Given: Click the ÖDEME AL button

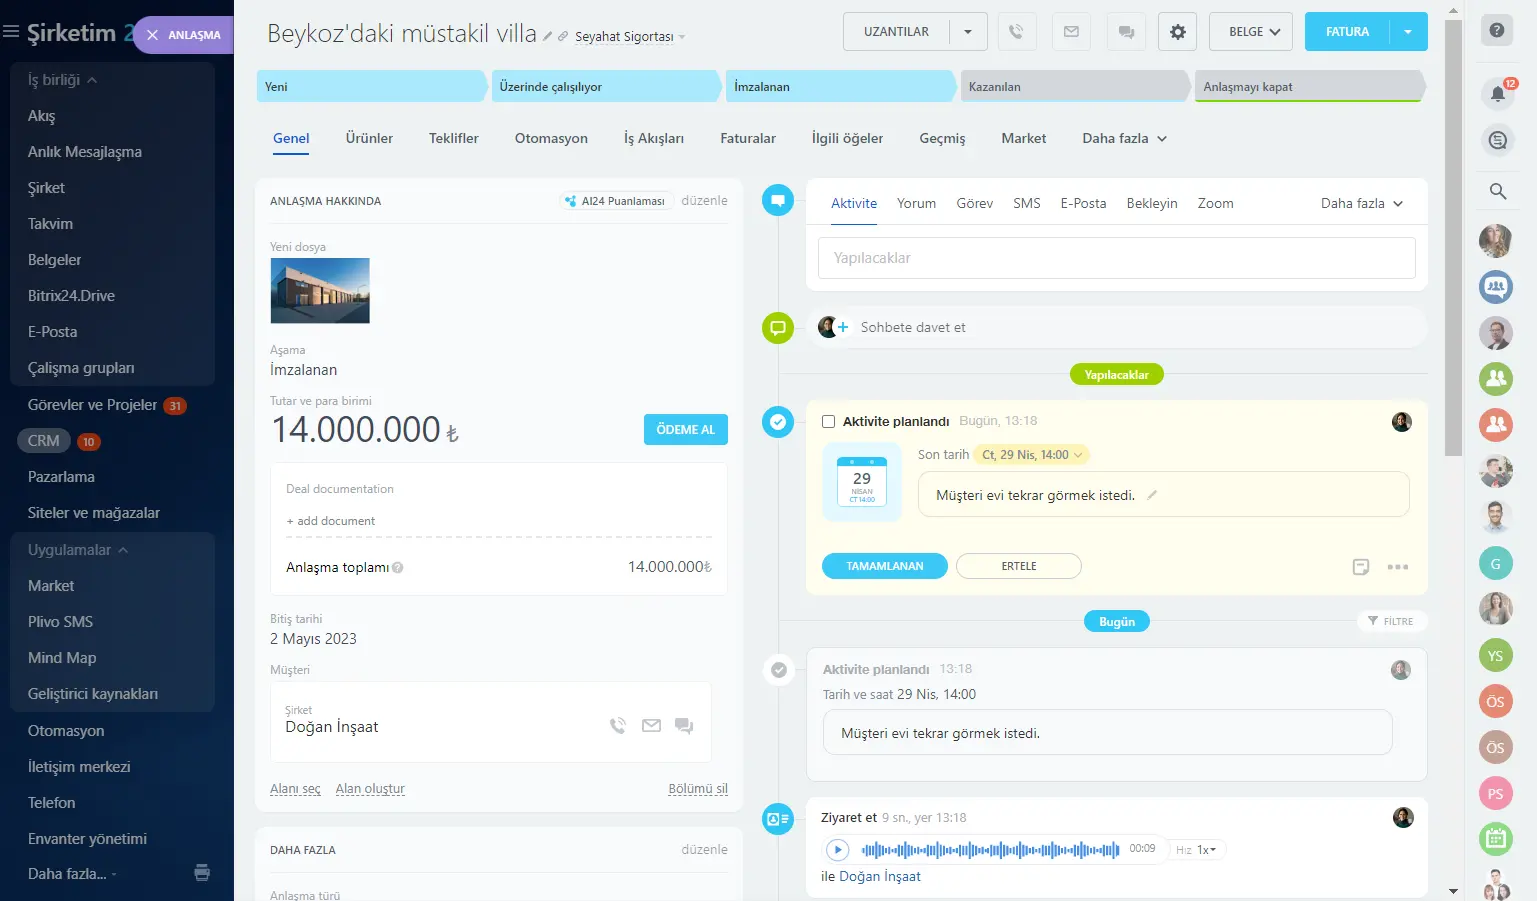Looking at the screenshot, I should point(685,430).
